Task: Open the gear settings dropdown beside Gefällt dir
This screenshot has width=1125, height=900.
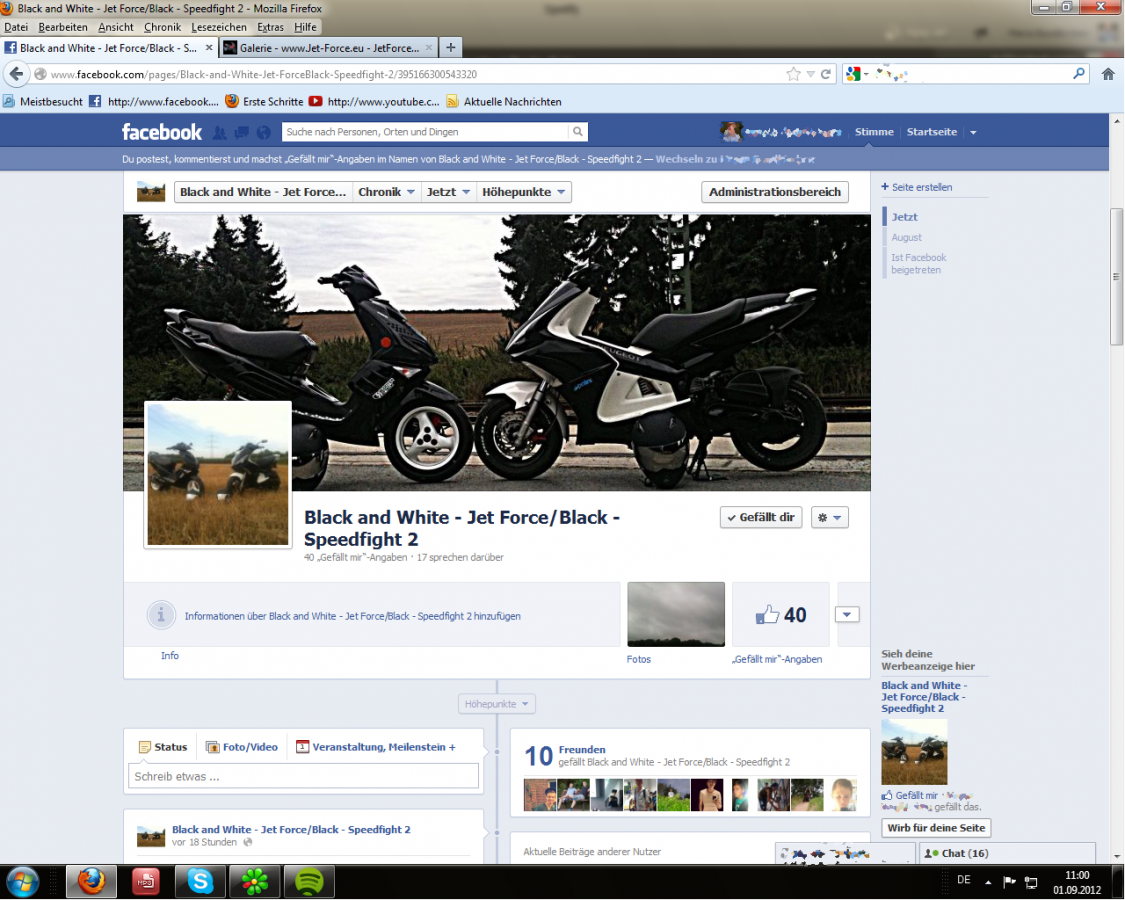Action: [829, 517]
